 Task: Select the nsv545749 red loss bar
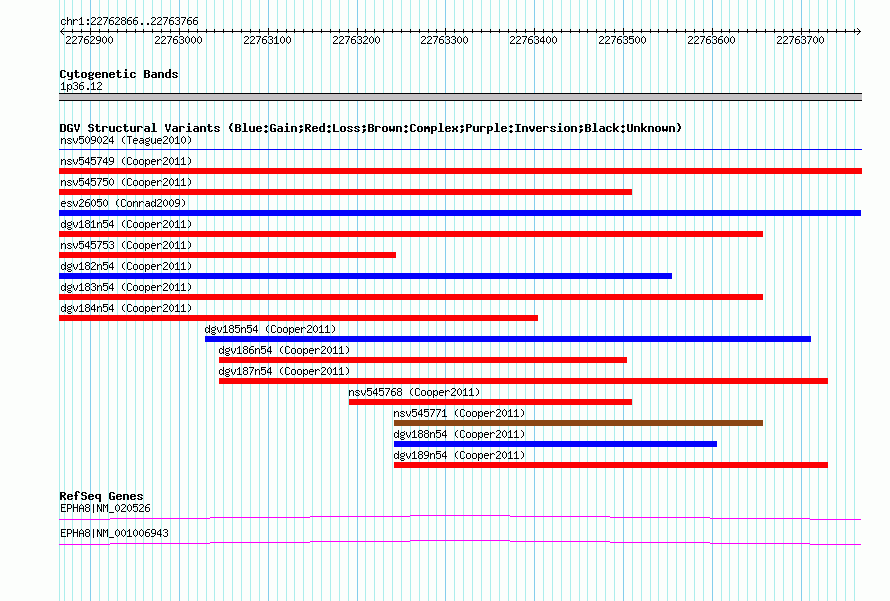click(460, 171)
